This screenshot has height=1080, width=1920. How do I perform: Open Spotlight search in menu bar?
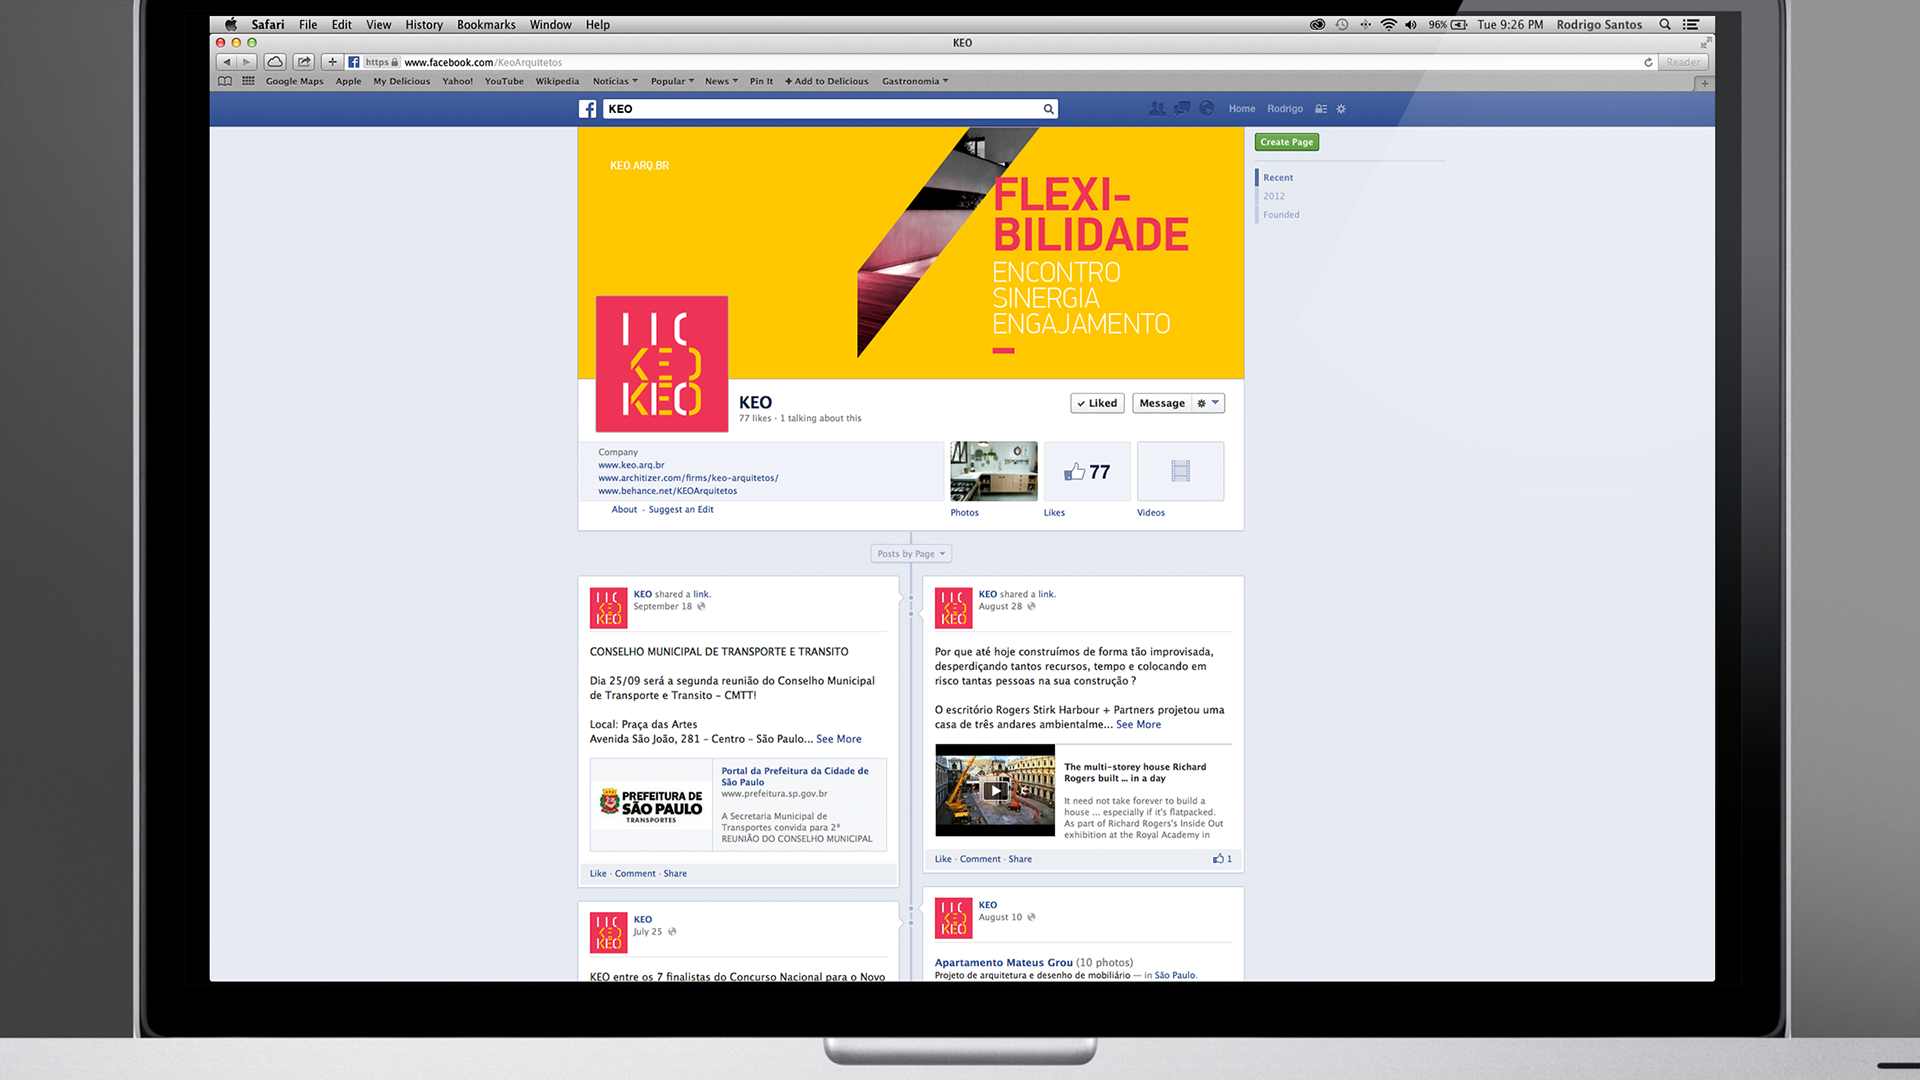coord(1665,24)
